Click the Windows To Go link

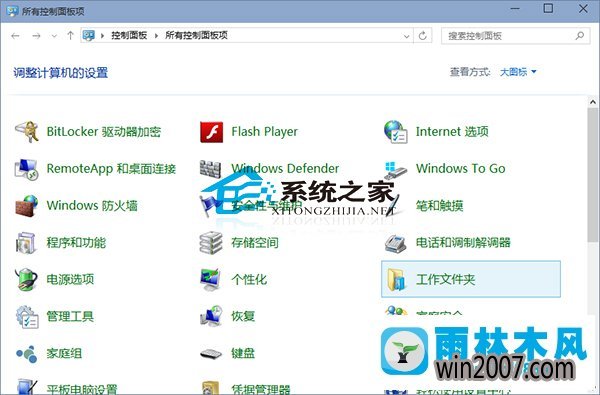(460, 168)
